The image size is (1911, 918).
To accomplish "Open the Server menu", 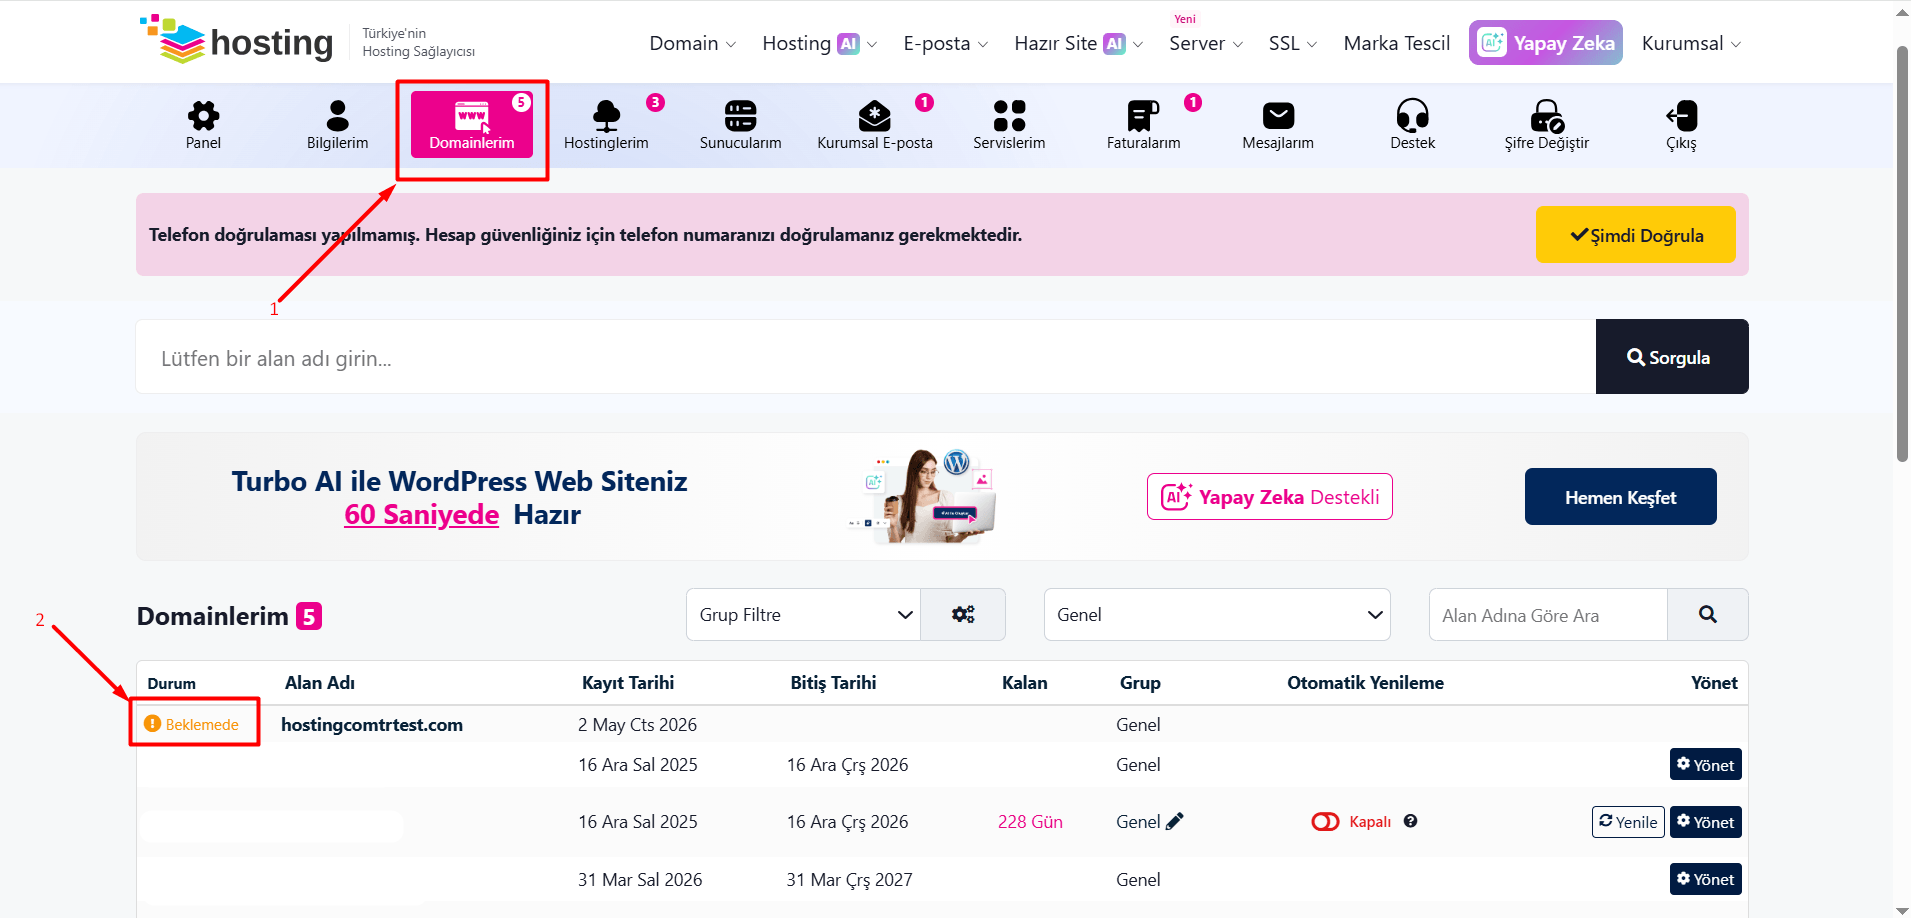I will [1206, 43].
